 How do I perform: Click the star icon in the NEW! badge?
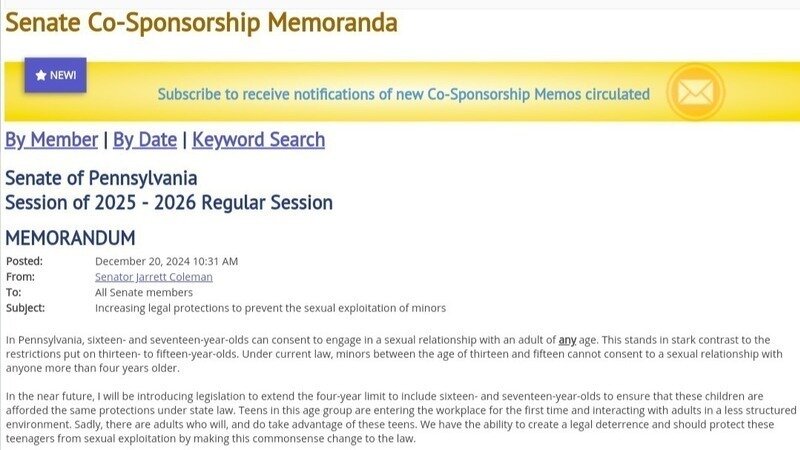(40, 75)
